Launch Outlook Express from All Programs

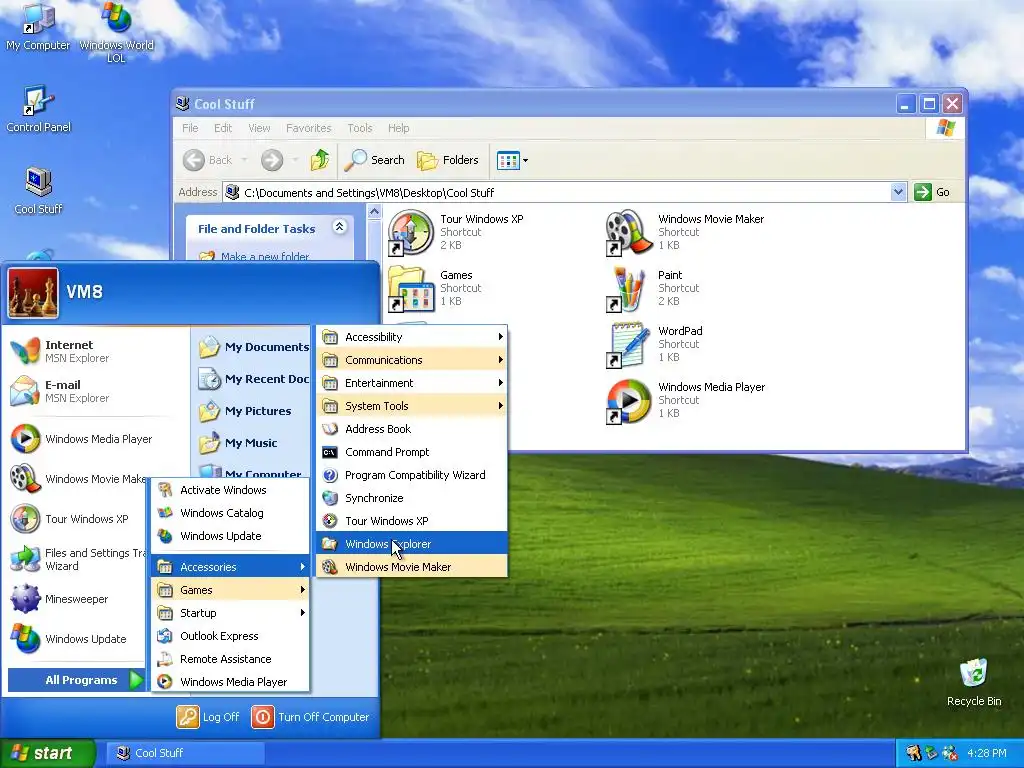coord(231,636)
